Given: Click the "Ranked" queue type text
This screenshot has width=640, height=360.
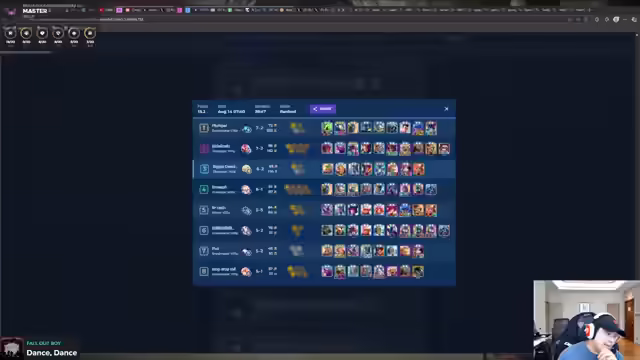Looking at the screenshot, I should [288, 111].
